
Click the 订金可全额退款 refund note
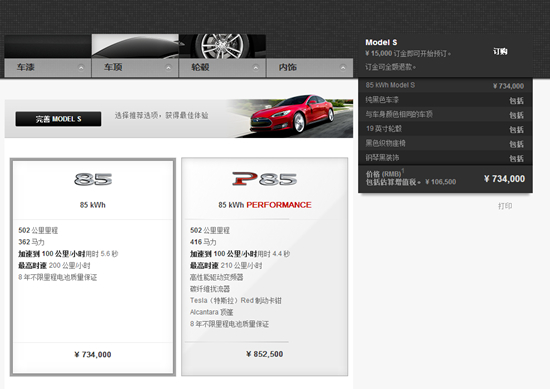(x=390, y=67)
